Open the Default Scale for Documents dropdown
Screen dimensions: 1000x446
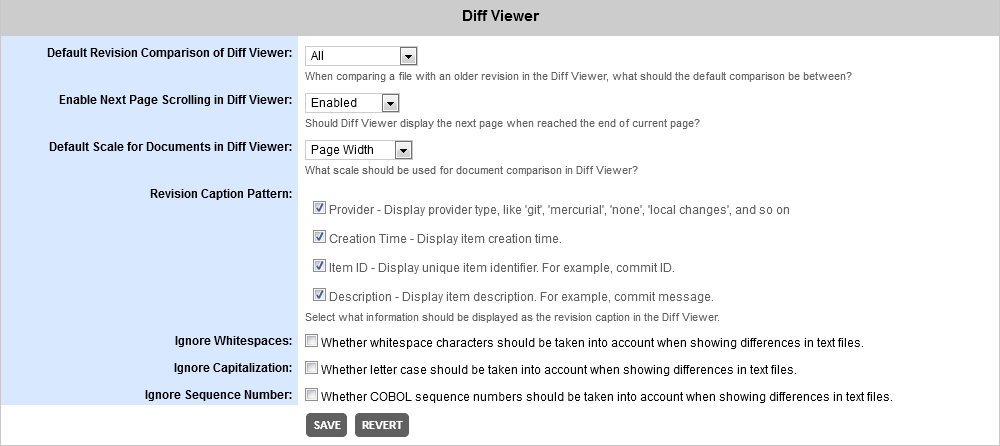(x=358, y=150)
